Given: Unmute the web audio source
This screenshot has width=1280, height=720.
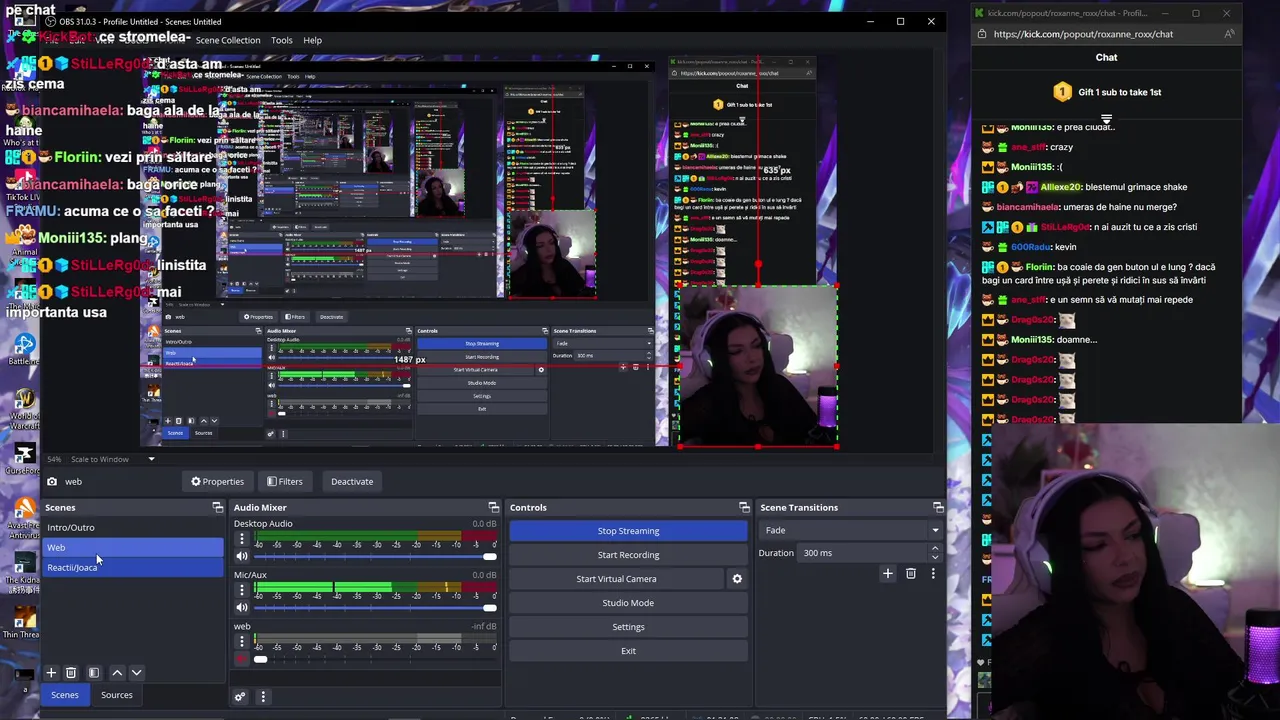Looking at the screenshot, I should [241, 658].
